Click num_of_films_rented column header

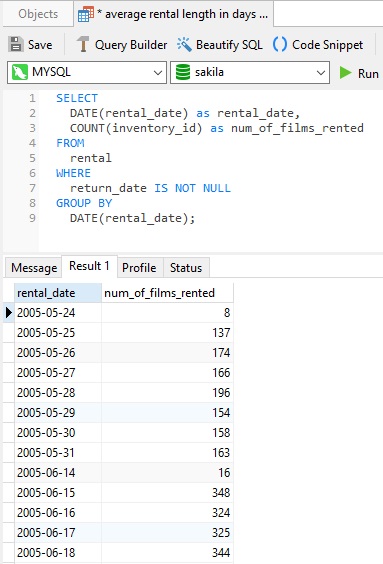[167, 293]
